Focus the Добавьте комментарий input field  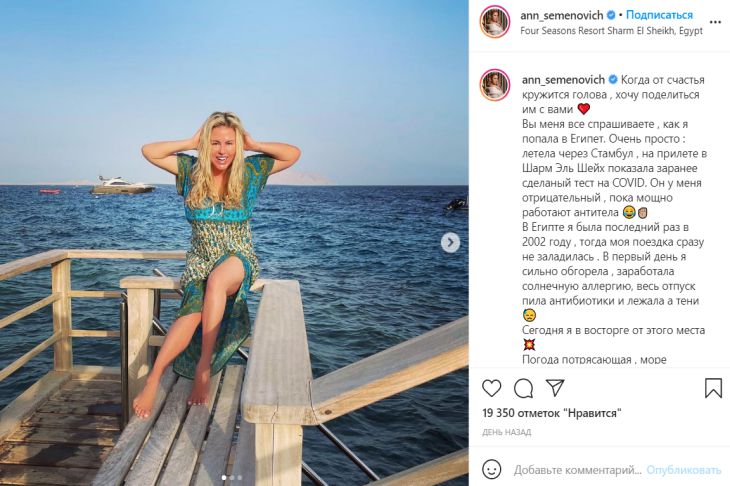(576, 470)
